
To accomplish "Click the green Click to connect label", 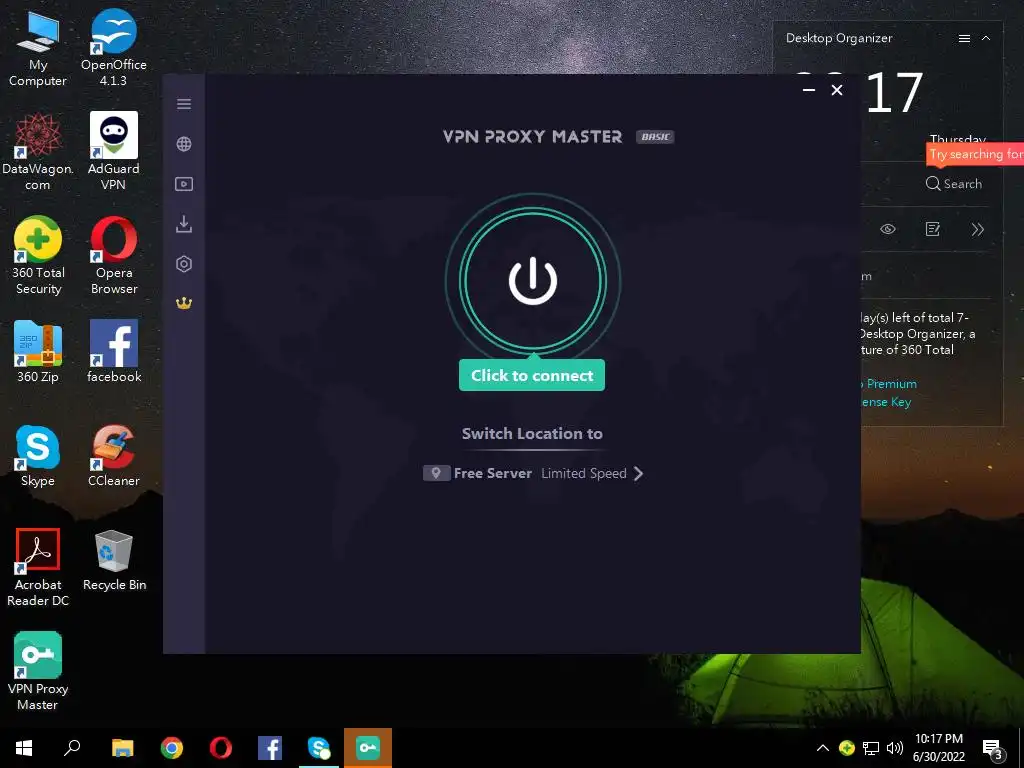I will (x=532, y=376).
